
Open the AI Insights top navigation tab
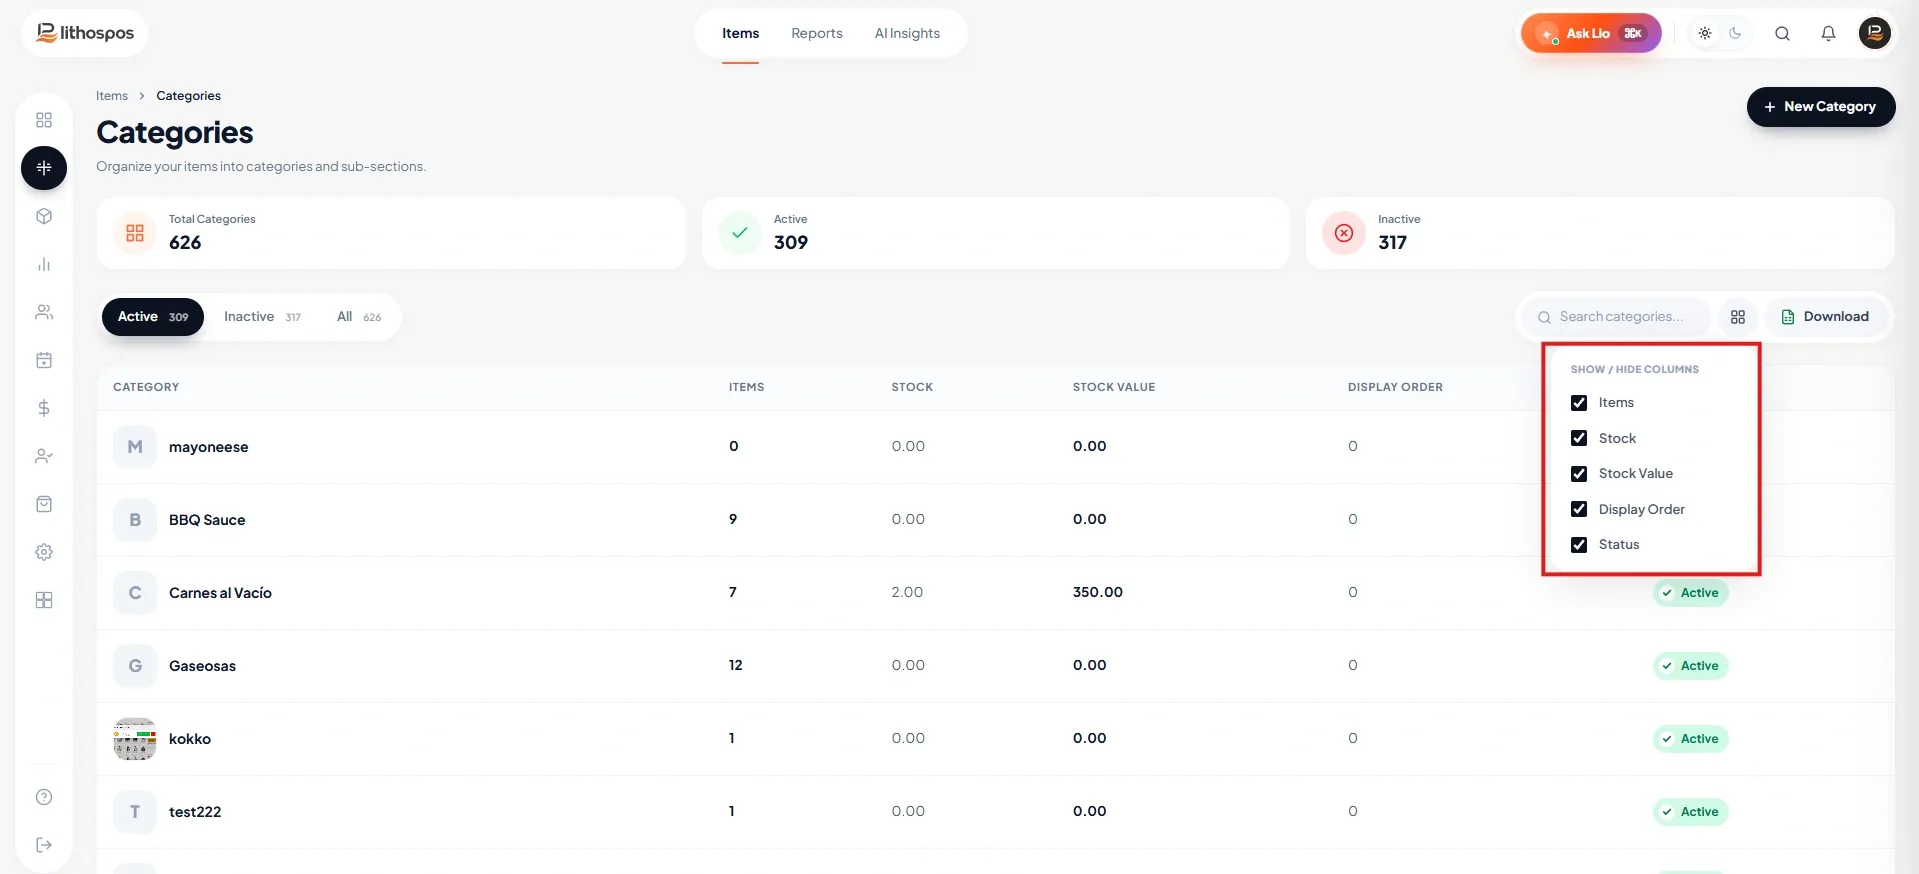pyautogui.click(x=907, y=33)
